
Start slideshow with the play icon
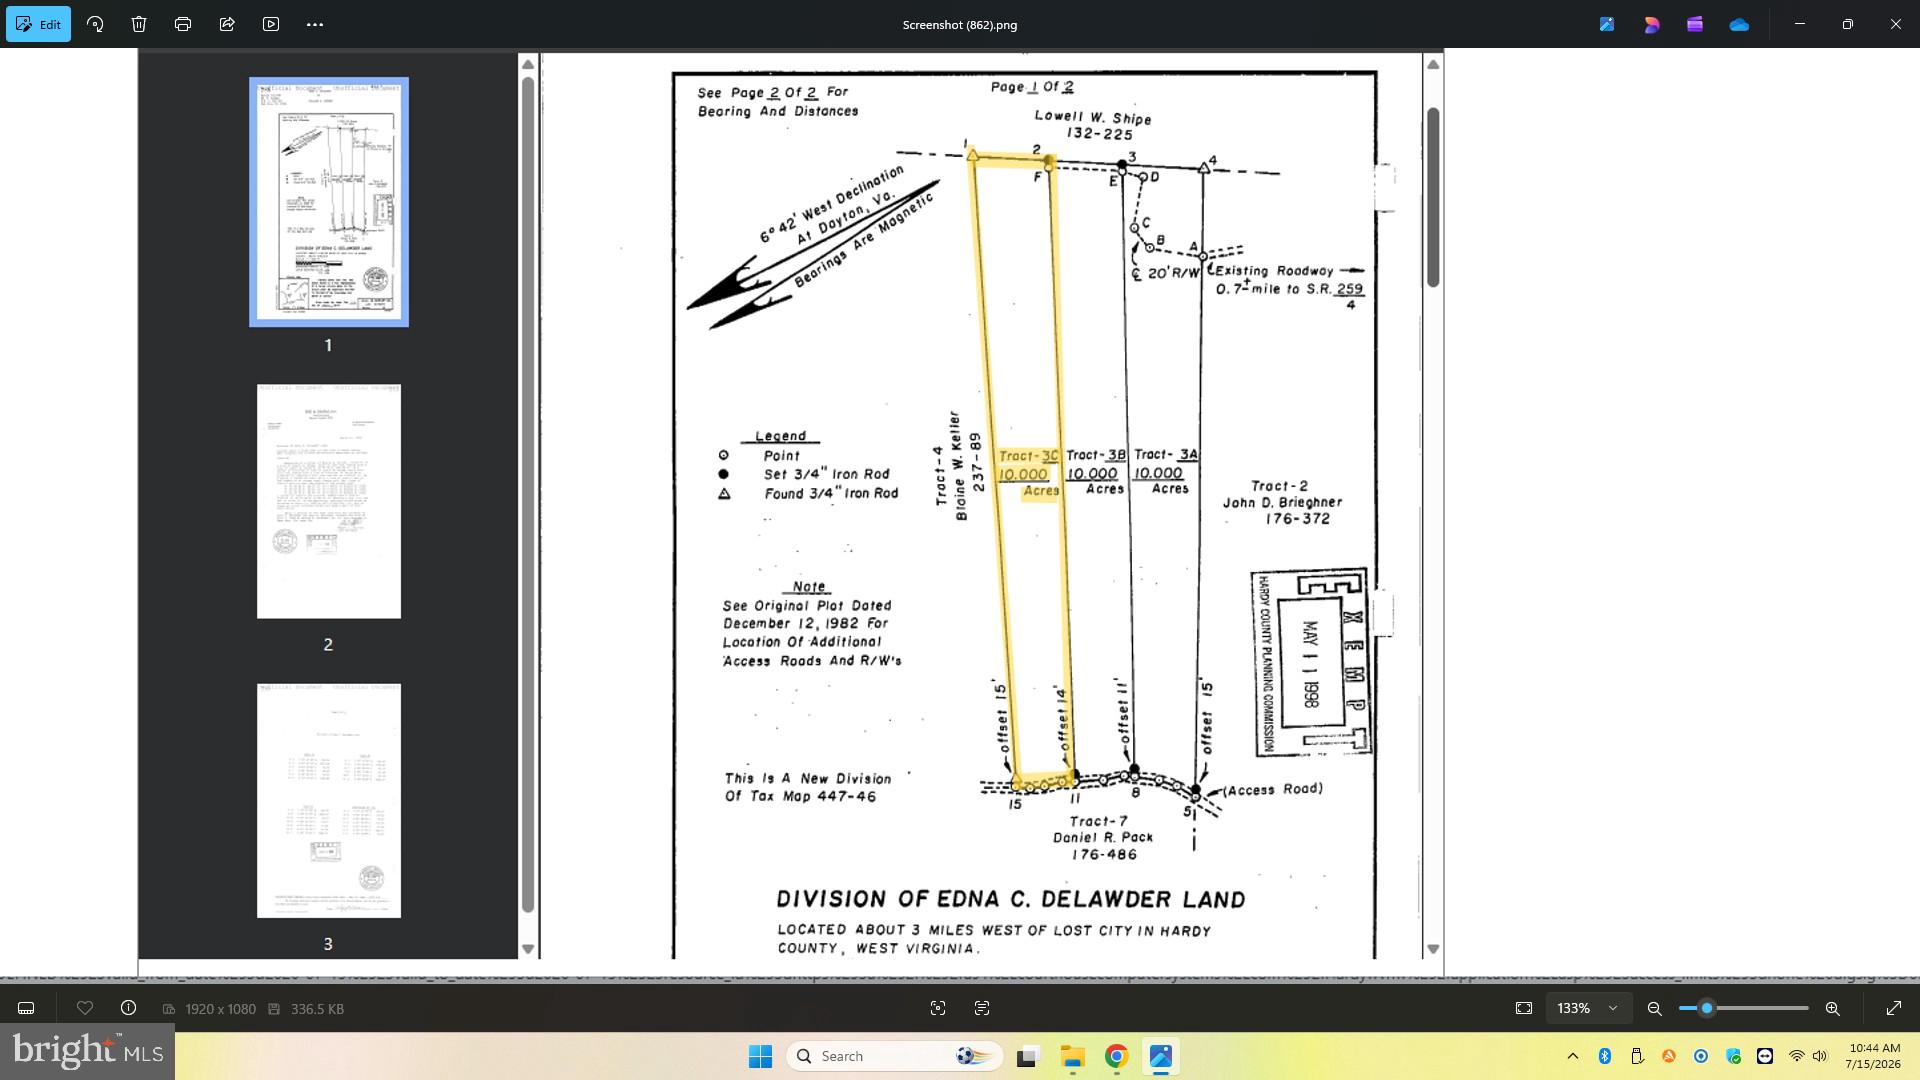pos(271,24)
